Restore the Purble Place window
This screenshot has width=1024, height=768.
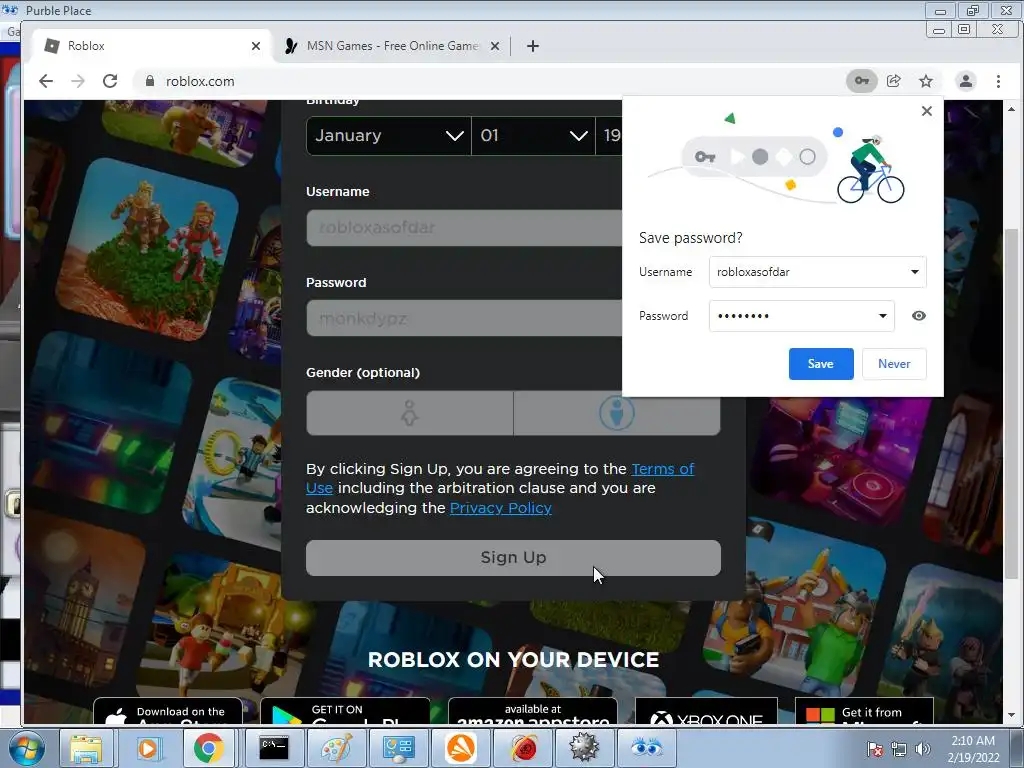pyautogui.click(x=973, y=10)
